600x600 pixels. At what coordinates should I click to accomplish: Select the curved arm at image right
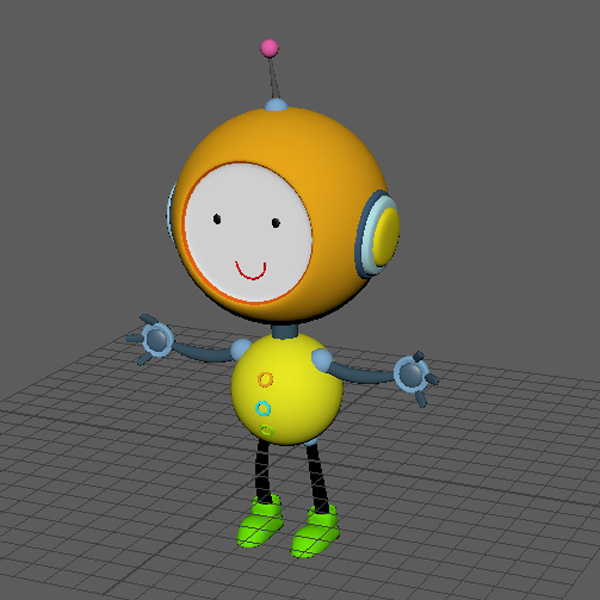[x=365, y=375]
